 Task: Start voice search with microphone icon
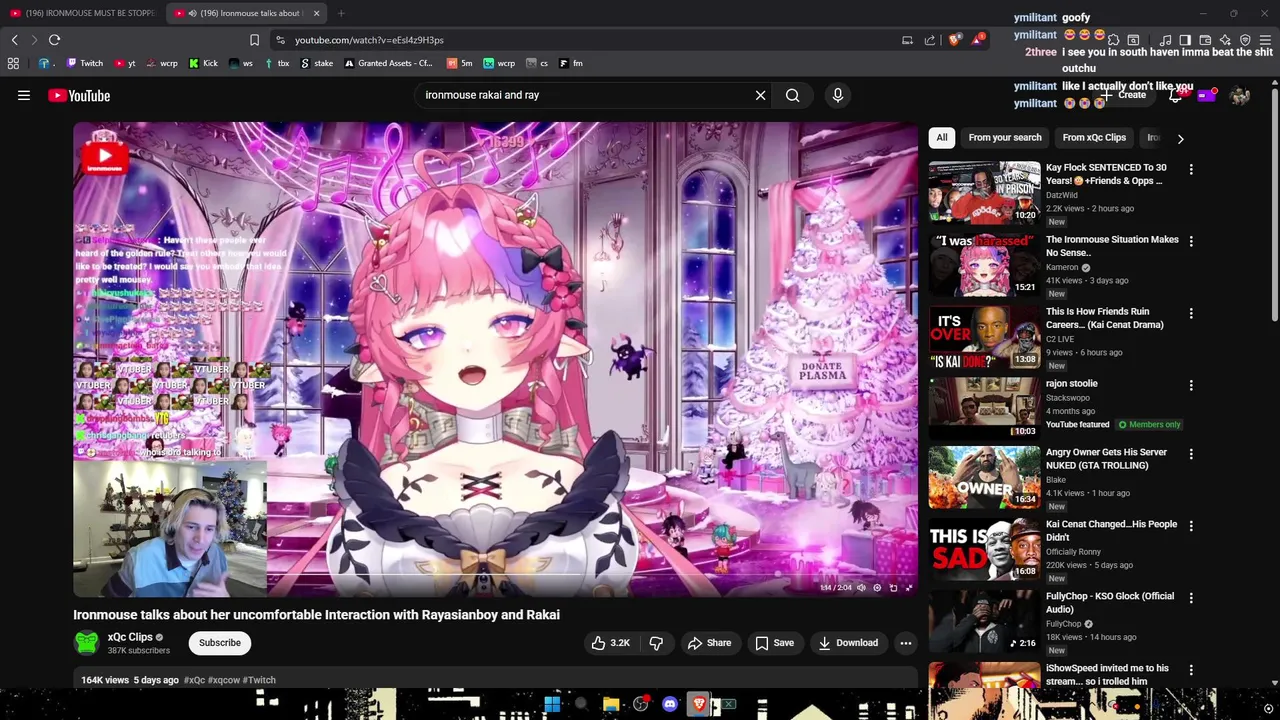point(838,96)
